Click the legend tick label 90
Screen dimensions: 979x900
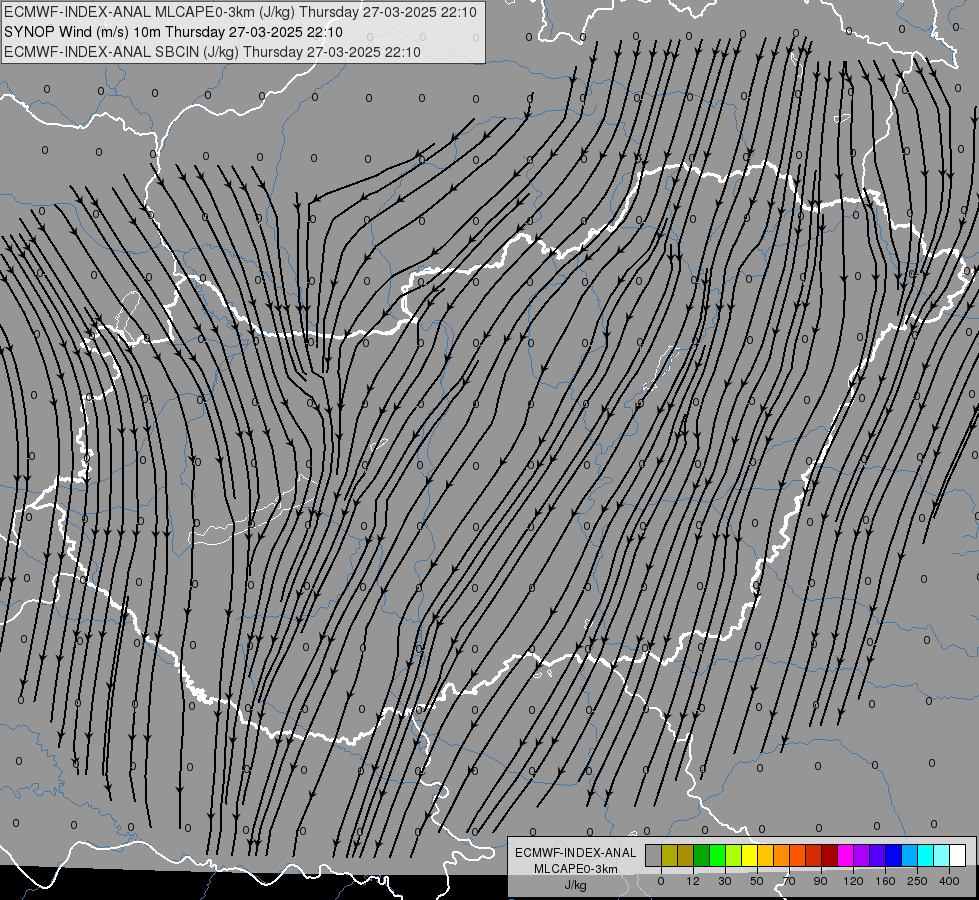pos(820,881)
